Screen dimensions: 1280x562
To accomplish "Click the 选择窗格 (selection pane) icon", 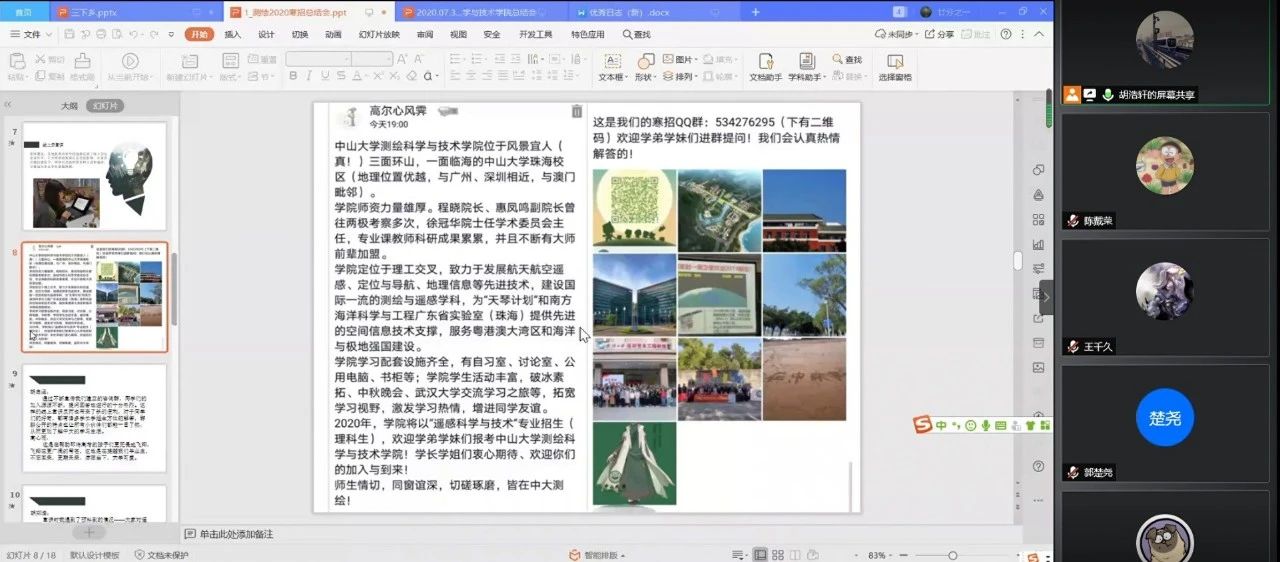I will [894, 61].
